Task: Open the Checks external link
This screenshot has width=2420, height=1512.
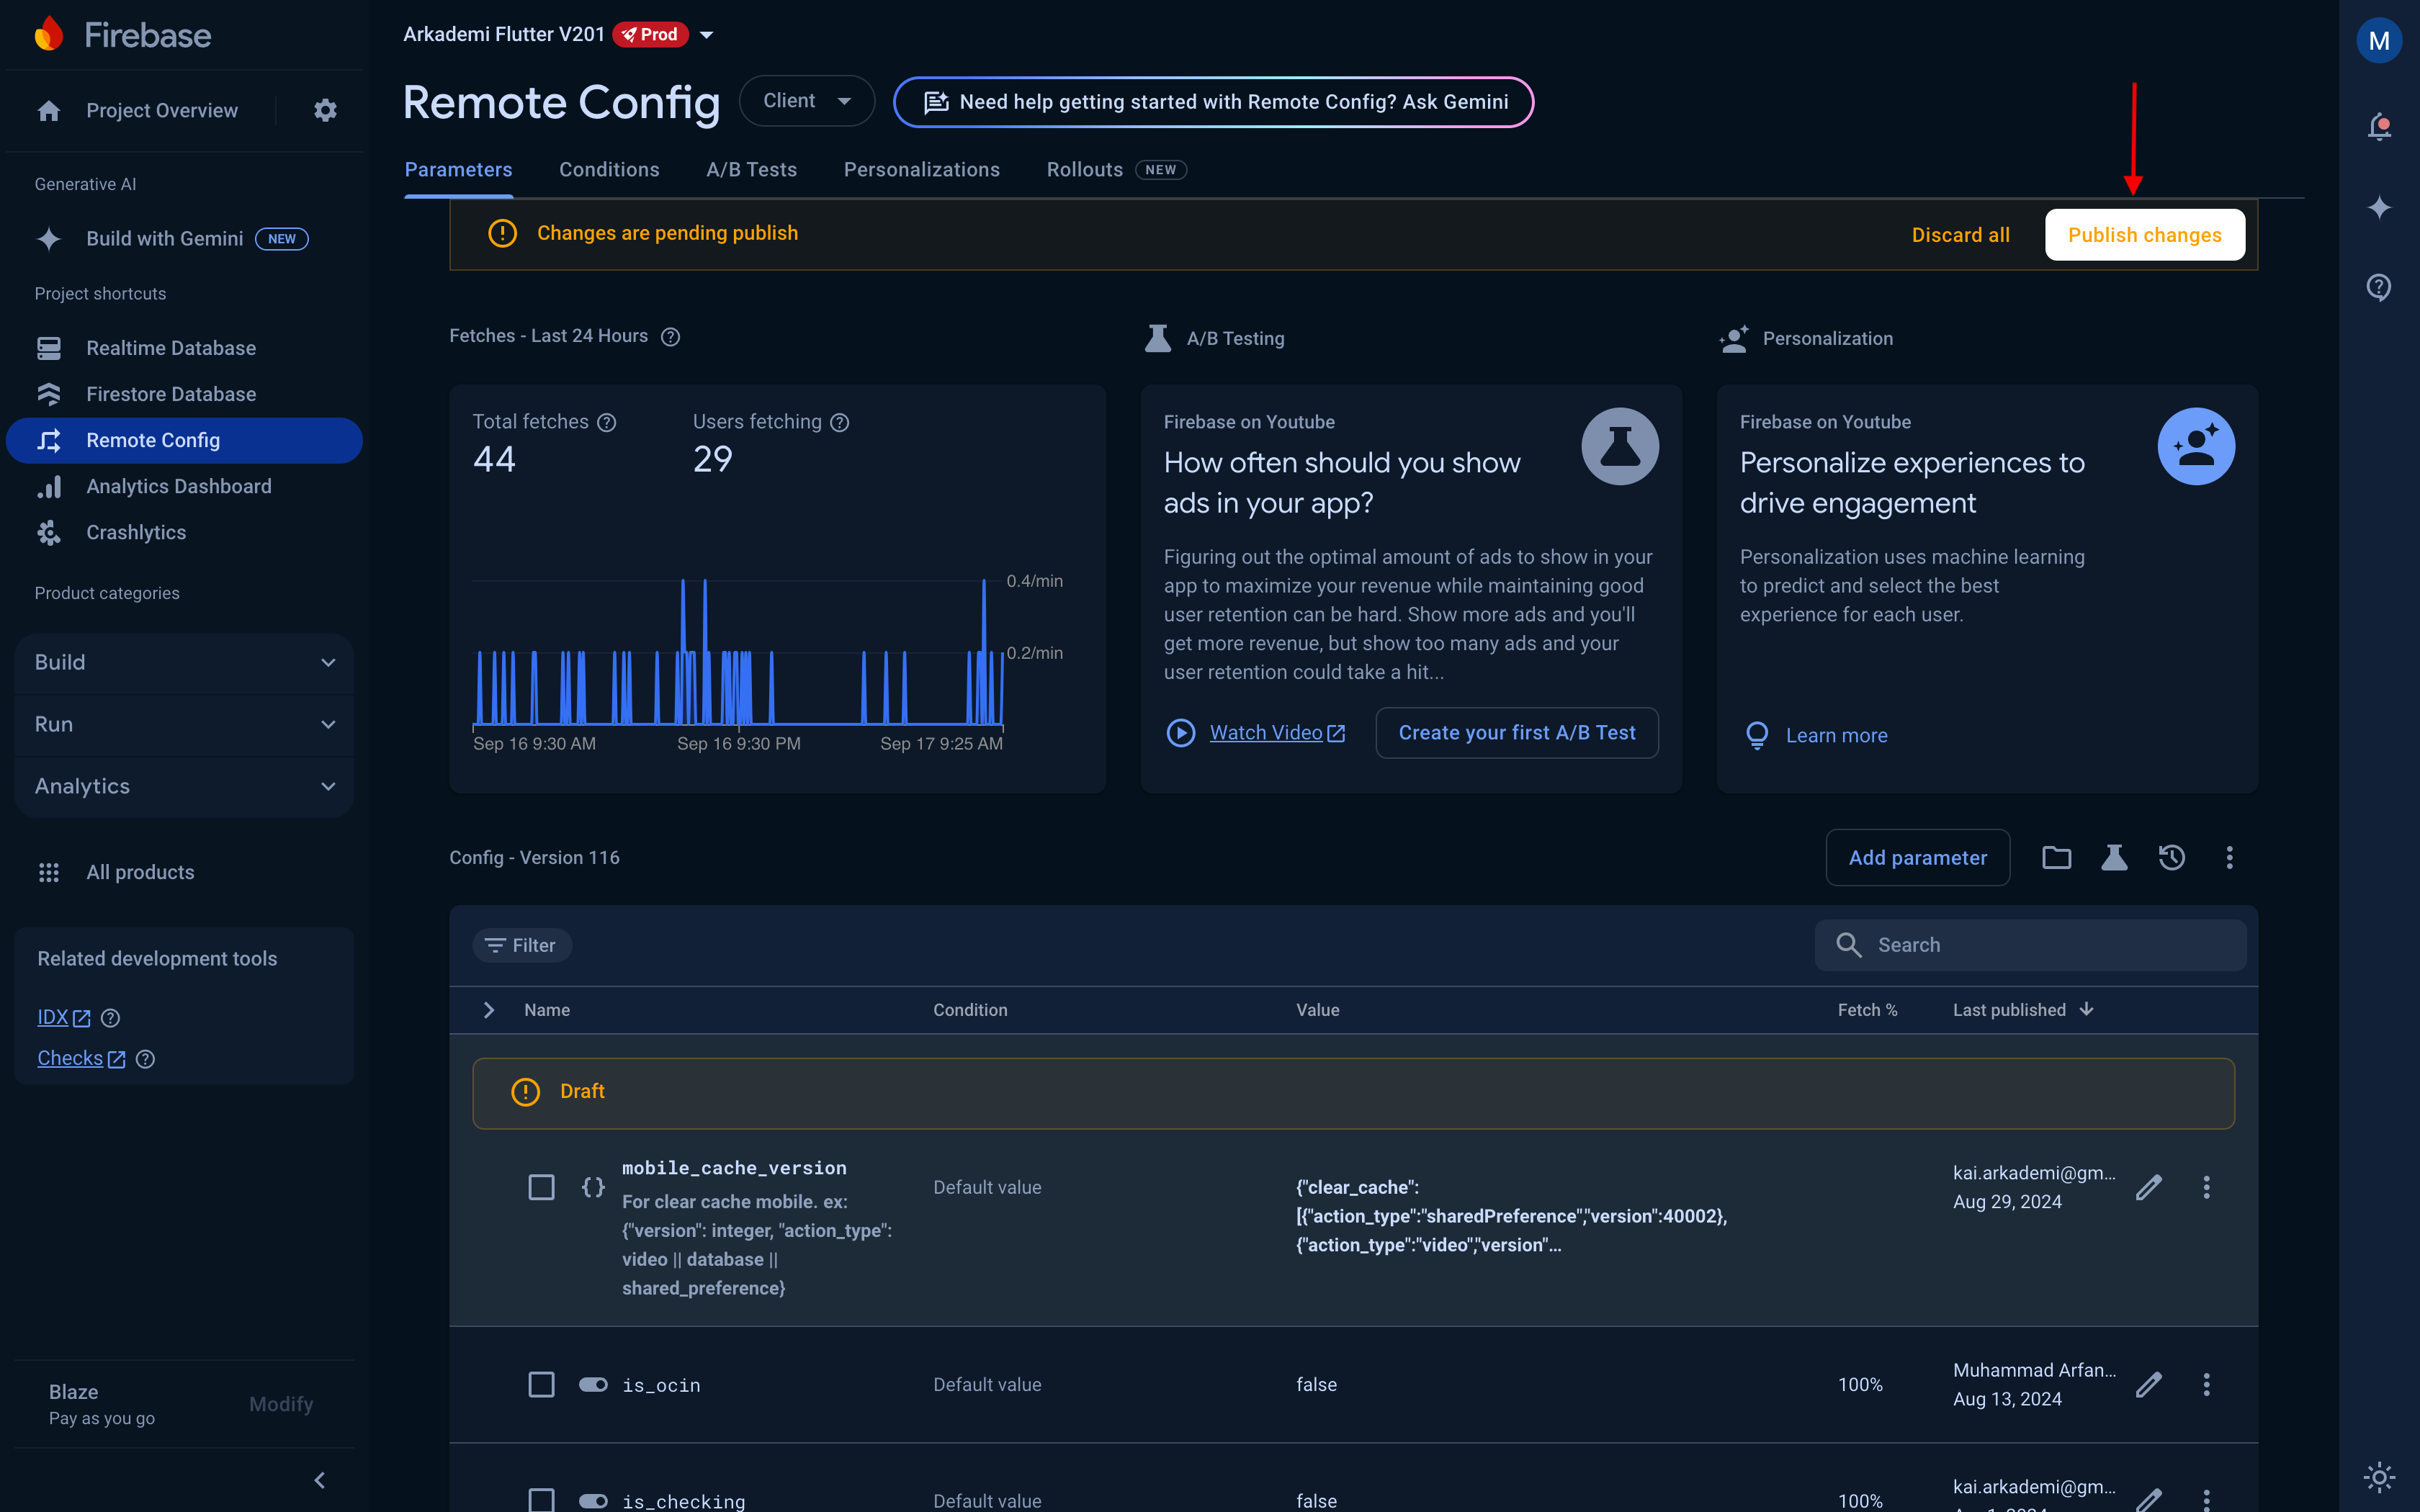Action: pyautogui.click(x=69, y=1057)
